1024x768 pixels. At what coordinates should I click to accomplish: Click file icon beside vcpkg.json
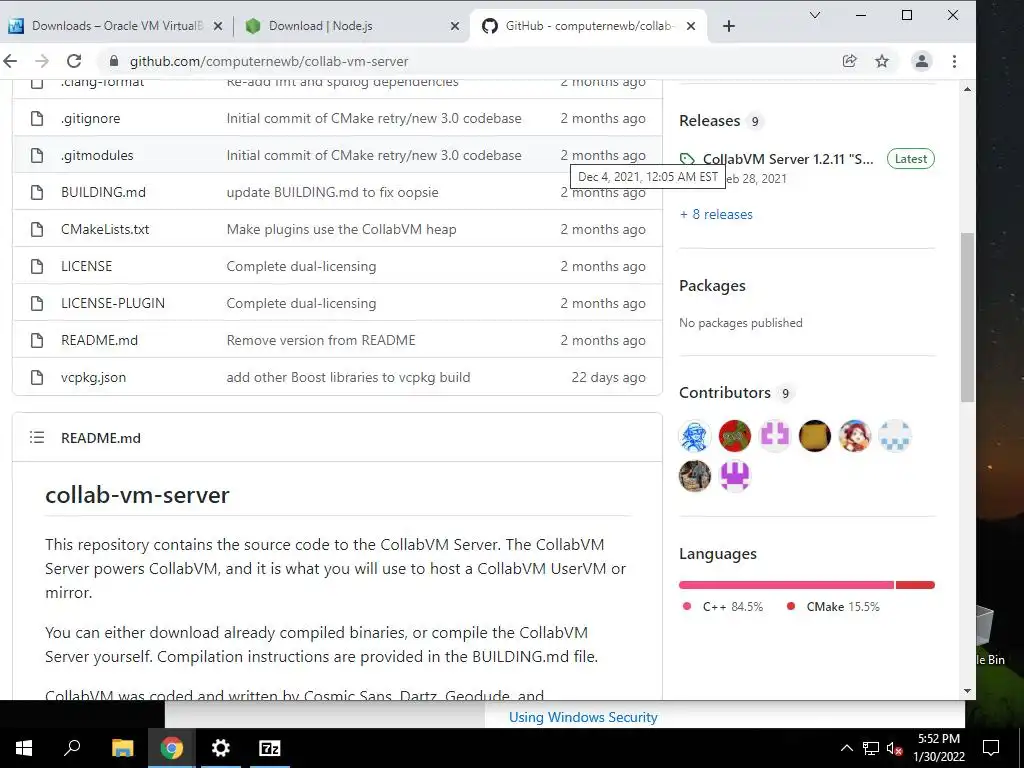[37, 377]
